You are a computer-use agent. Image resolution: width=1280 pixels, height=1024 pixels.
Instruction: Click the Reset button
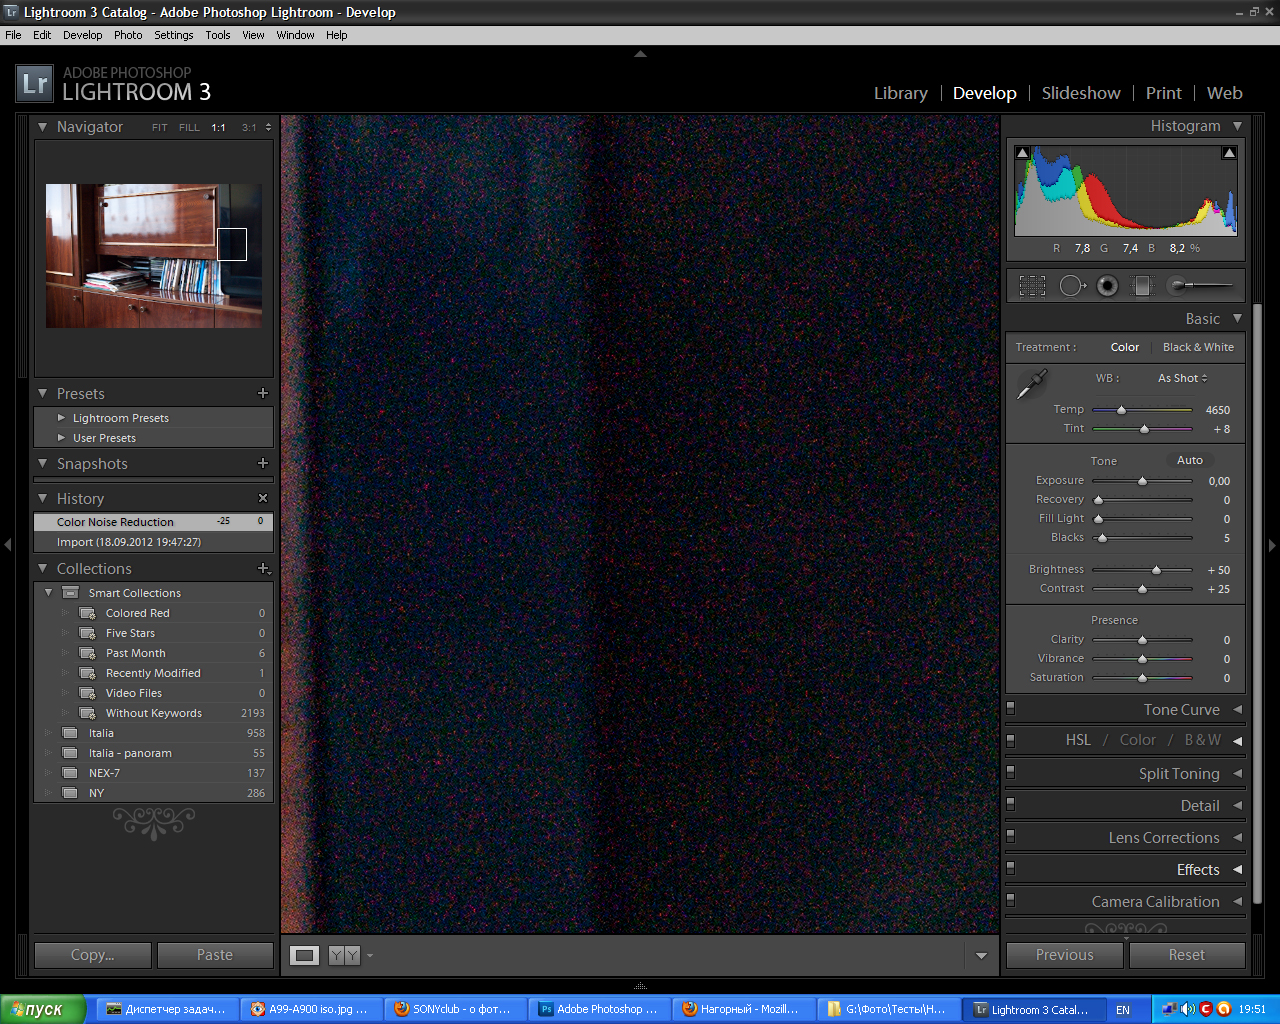pyautogui.click(x=1187, y=955)
